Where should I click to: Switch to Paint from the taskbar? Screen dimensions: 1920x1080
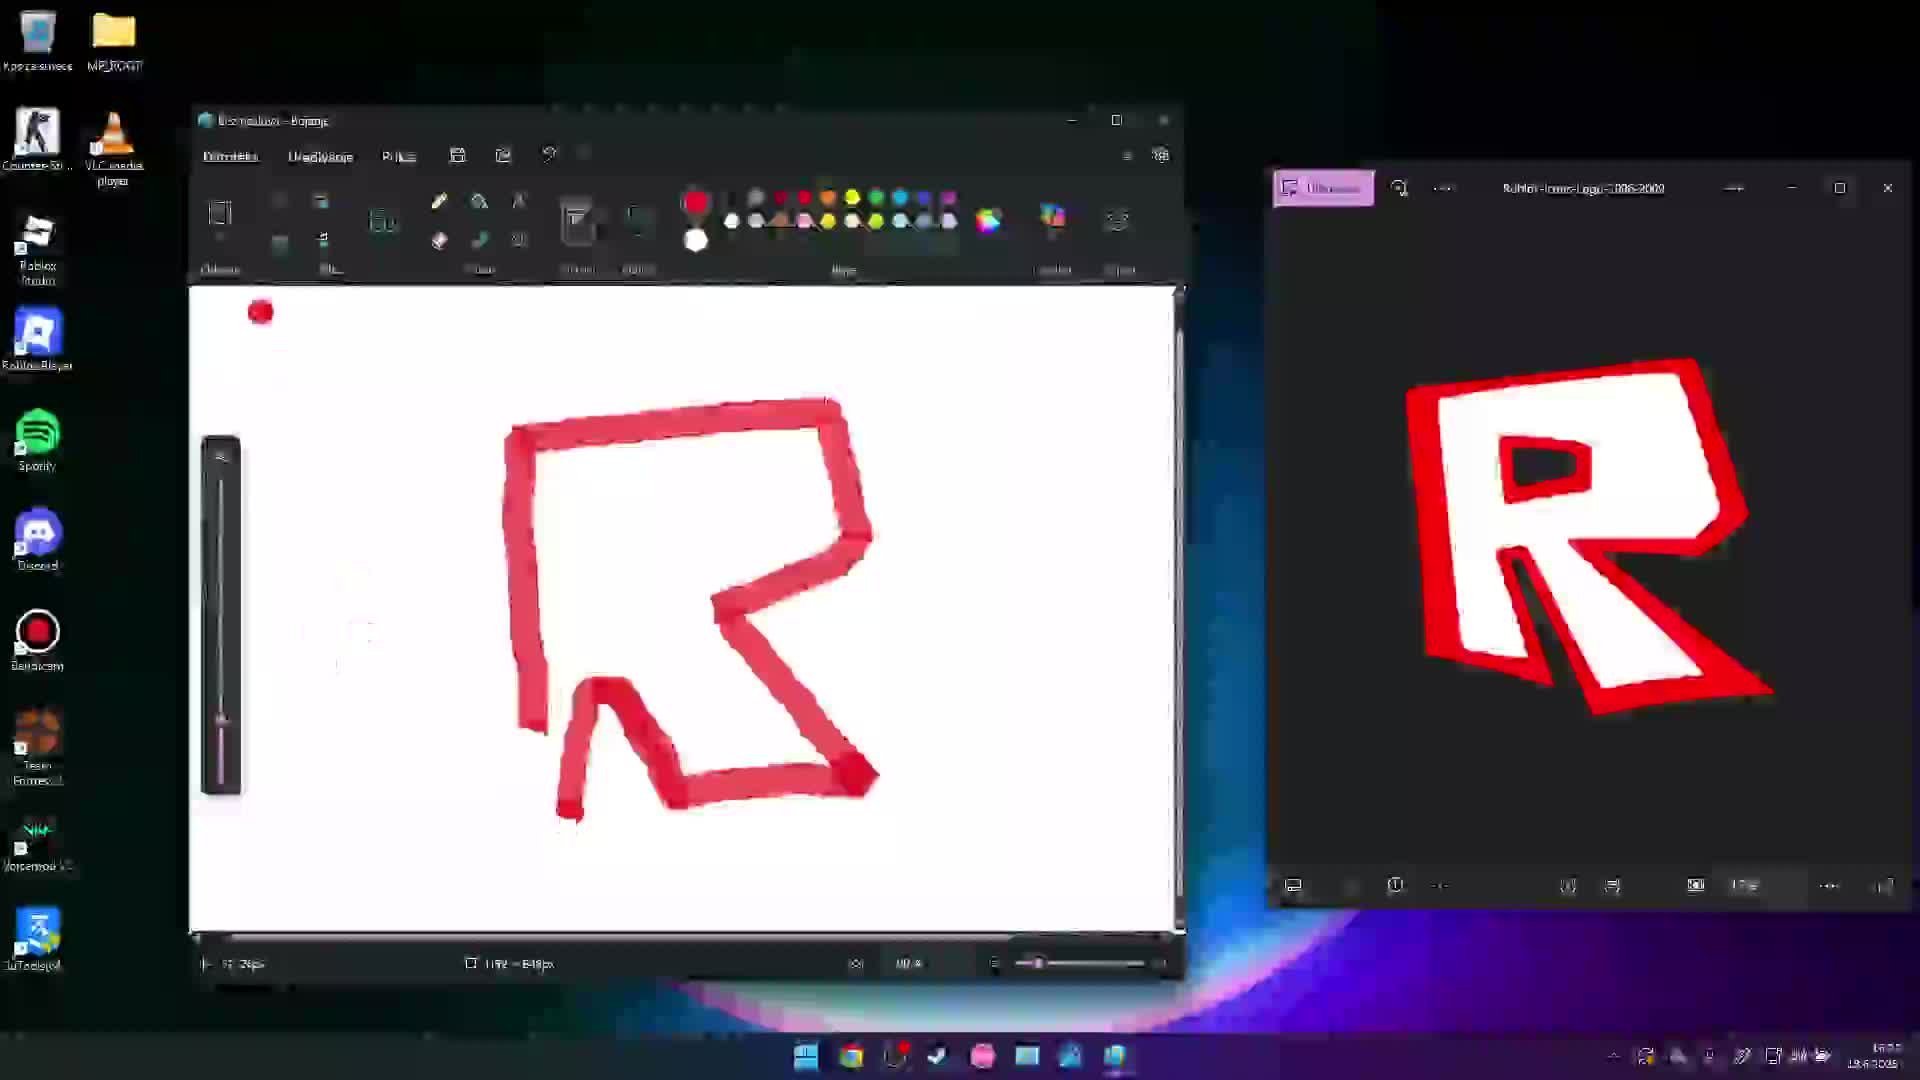coord(1115,1055)
